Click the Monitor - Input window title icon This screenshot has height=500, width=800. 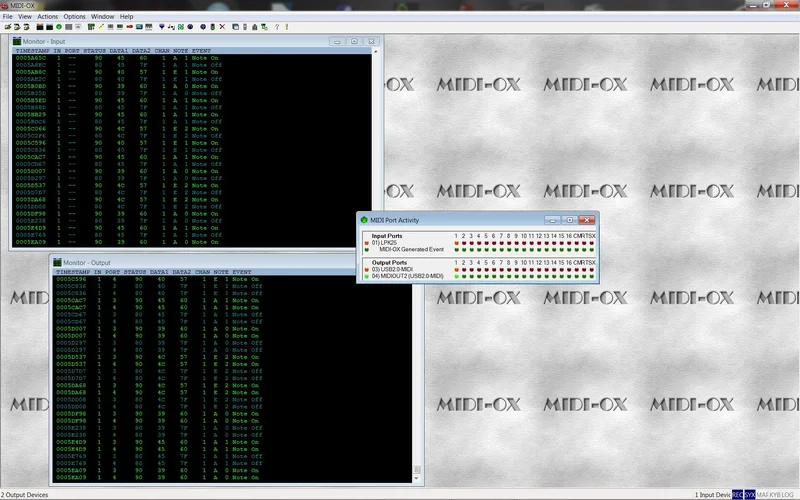[x=17, y=41]
